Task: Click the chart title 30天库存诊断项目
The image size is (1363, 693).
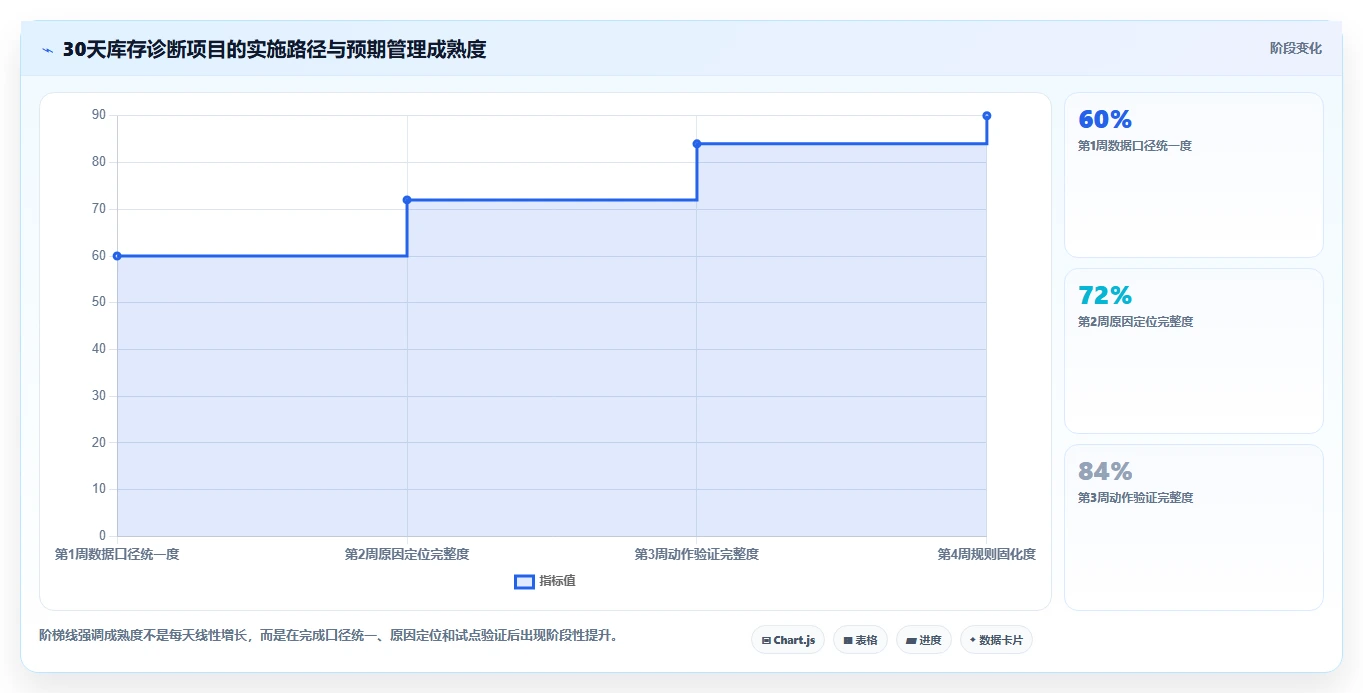Action: coord(274,49)
